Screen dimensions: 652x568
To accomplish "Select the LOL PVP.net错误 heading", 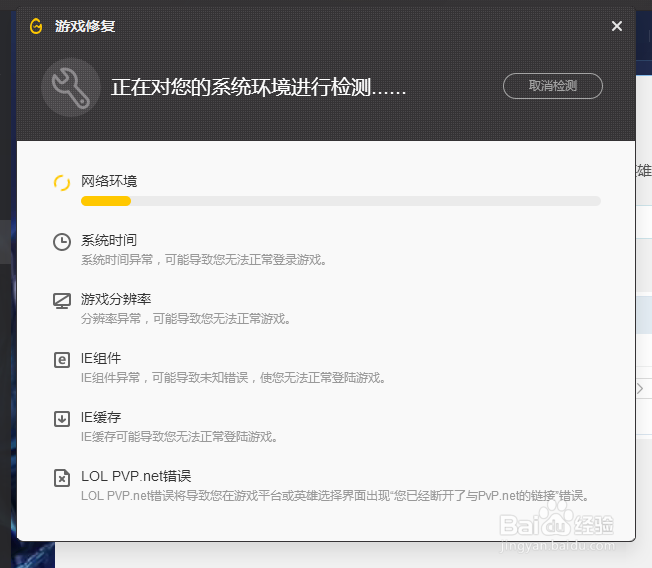I will tap(136, 477).
